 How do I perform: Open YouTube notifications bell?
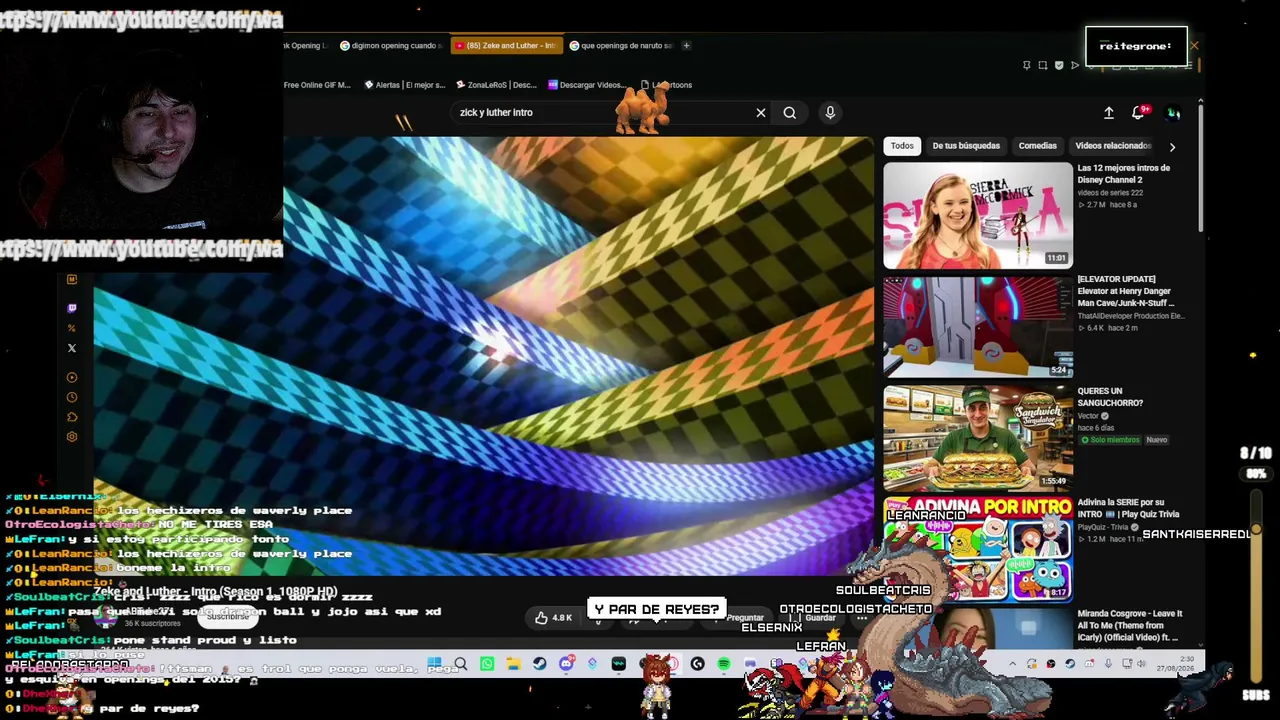pos(1138,113)
